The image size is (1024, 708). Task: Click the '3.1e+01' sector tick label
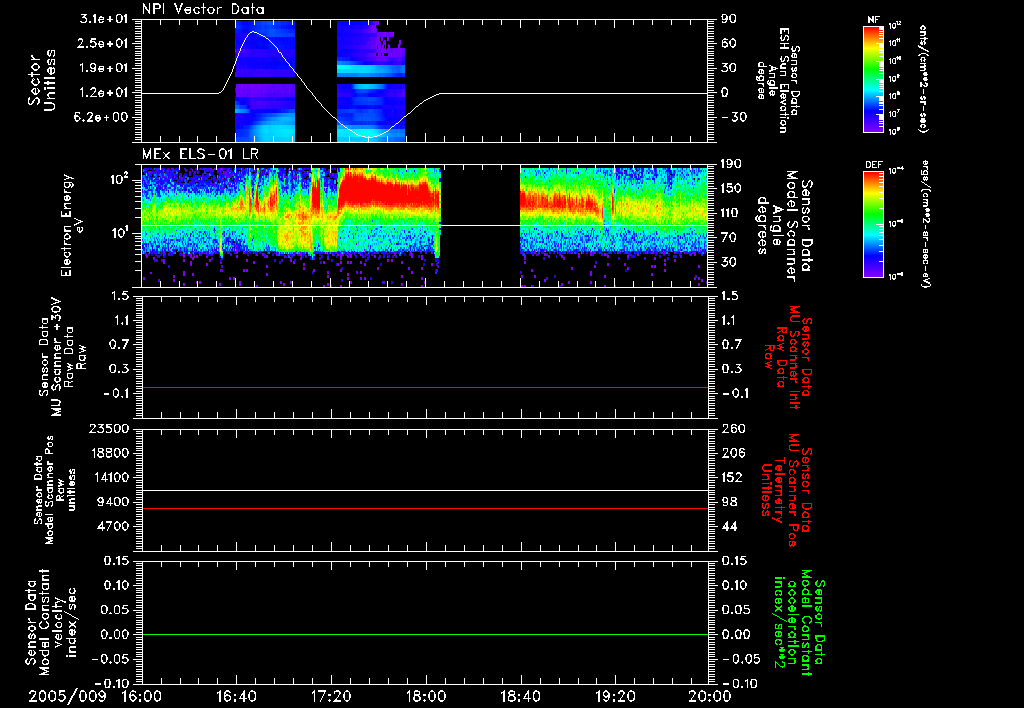click(104, 19)
